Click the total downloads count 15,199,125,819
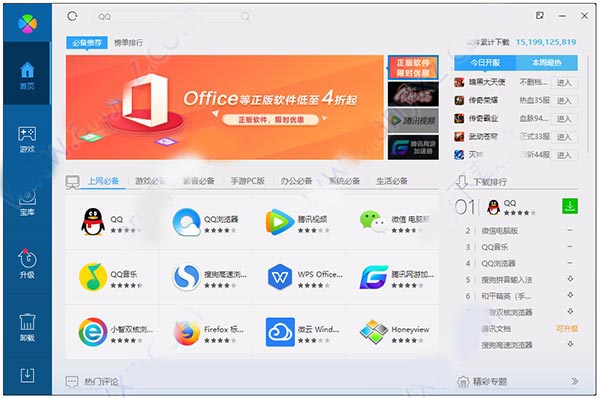The image size is (600, 398). tap(546, 42)
